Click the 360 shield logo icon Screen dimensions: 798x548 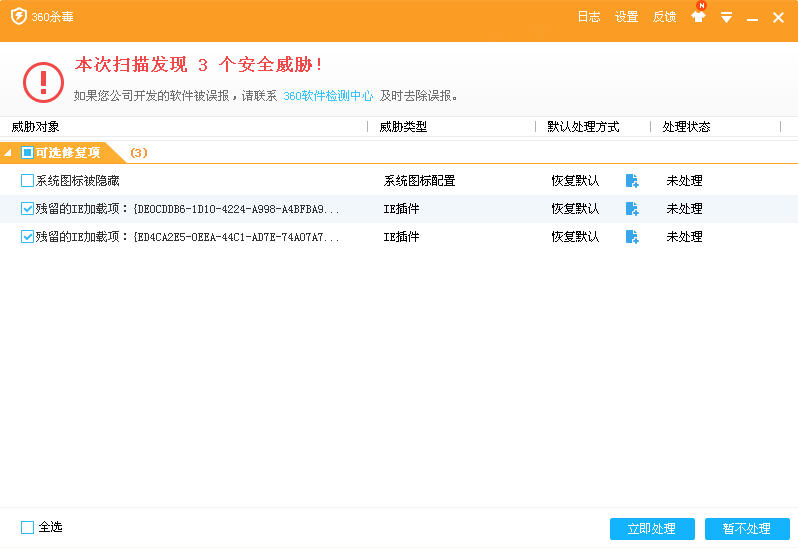click(18, 17)
